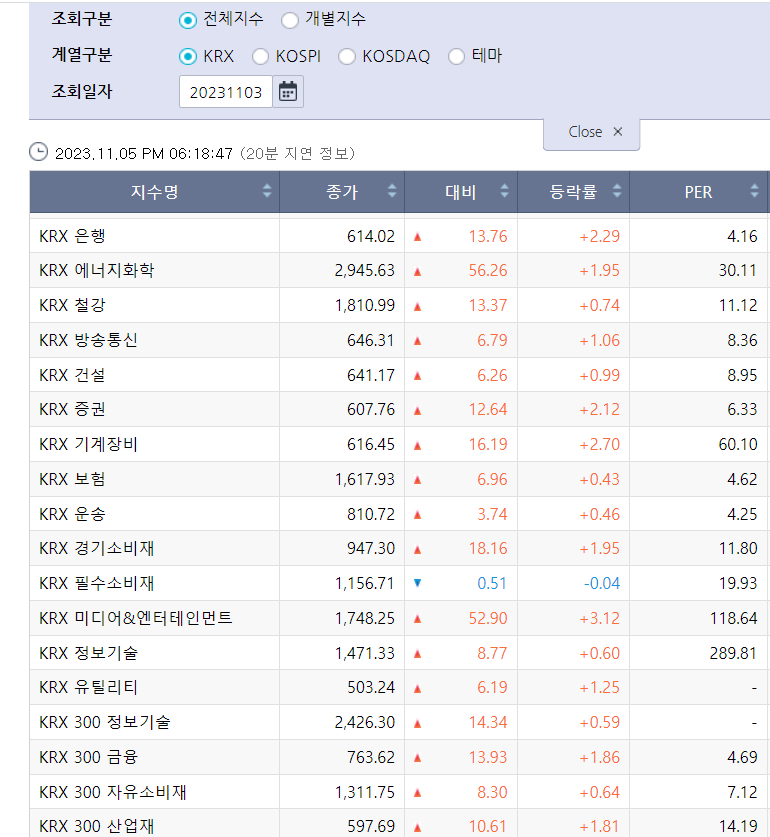Click the KRX 보험 index name
Image resolution: width=770 pixels, height=837 pixels.
click(72, 479)
